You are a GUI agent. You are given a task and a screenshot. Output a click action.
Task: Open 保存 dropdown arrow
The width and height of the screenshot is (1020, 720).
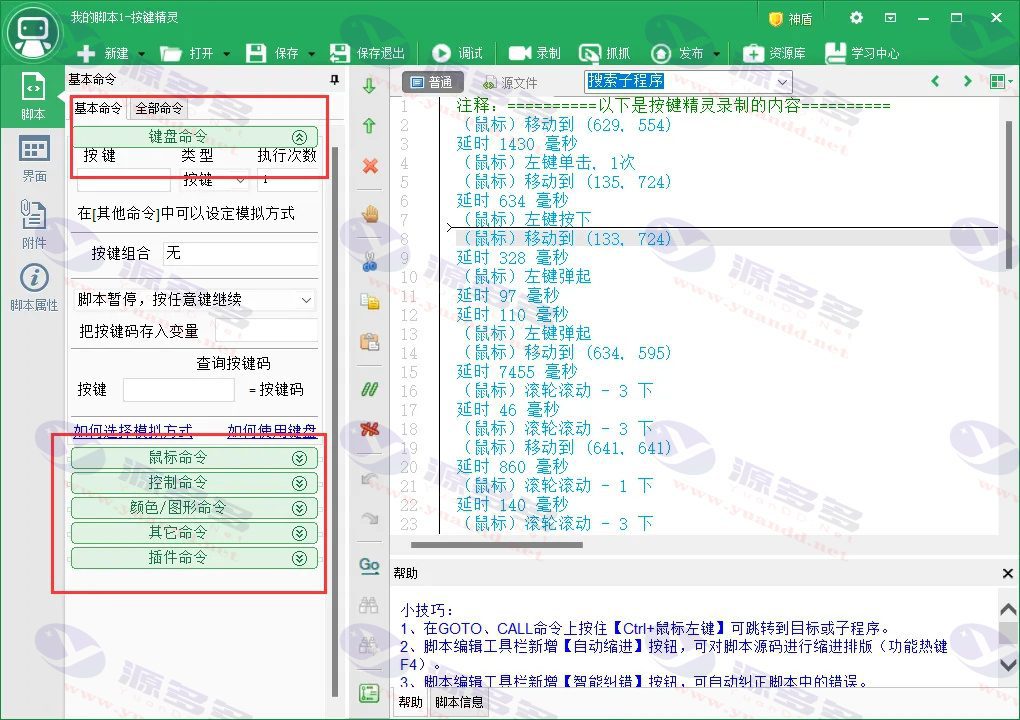(311, 54)
